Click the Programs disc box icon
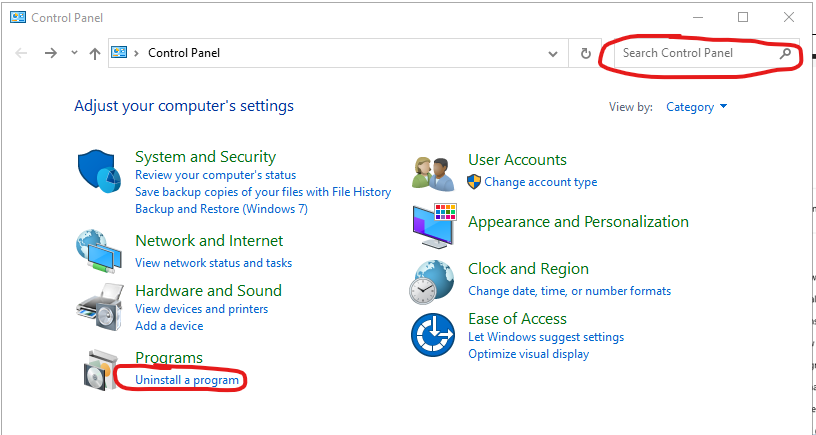Screen dimensions: 816x435 pyautogui.click(x=100, y=370)
